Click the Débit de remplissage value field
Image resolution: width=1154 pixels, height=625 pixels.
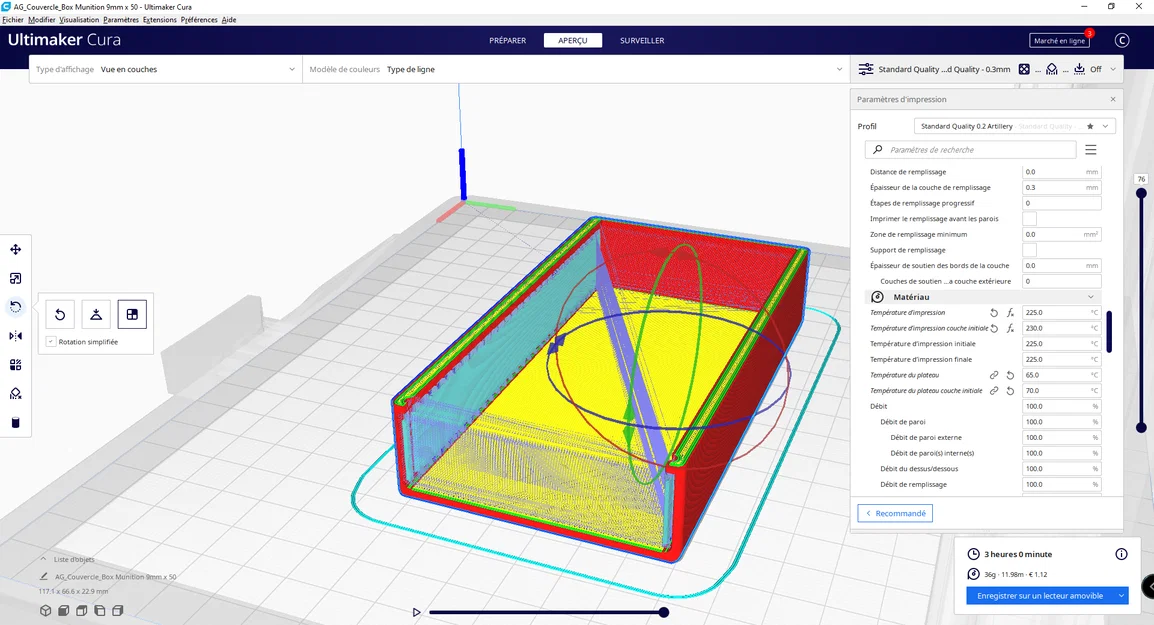(1061, 484)
